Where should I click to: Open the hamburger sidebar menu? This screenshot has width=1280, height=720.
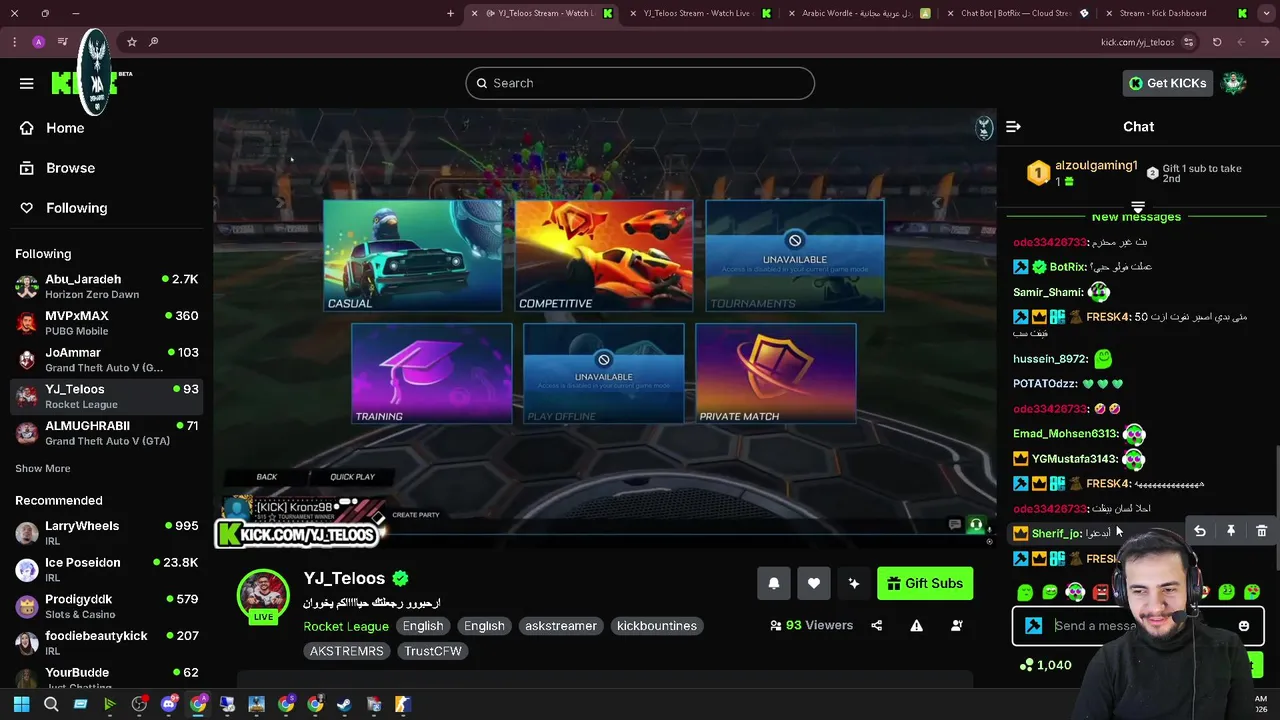click(x=27, y=83)
